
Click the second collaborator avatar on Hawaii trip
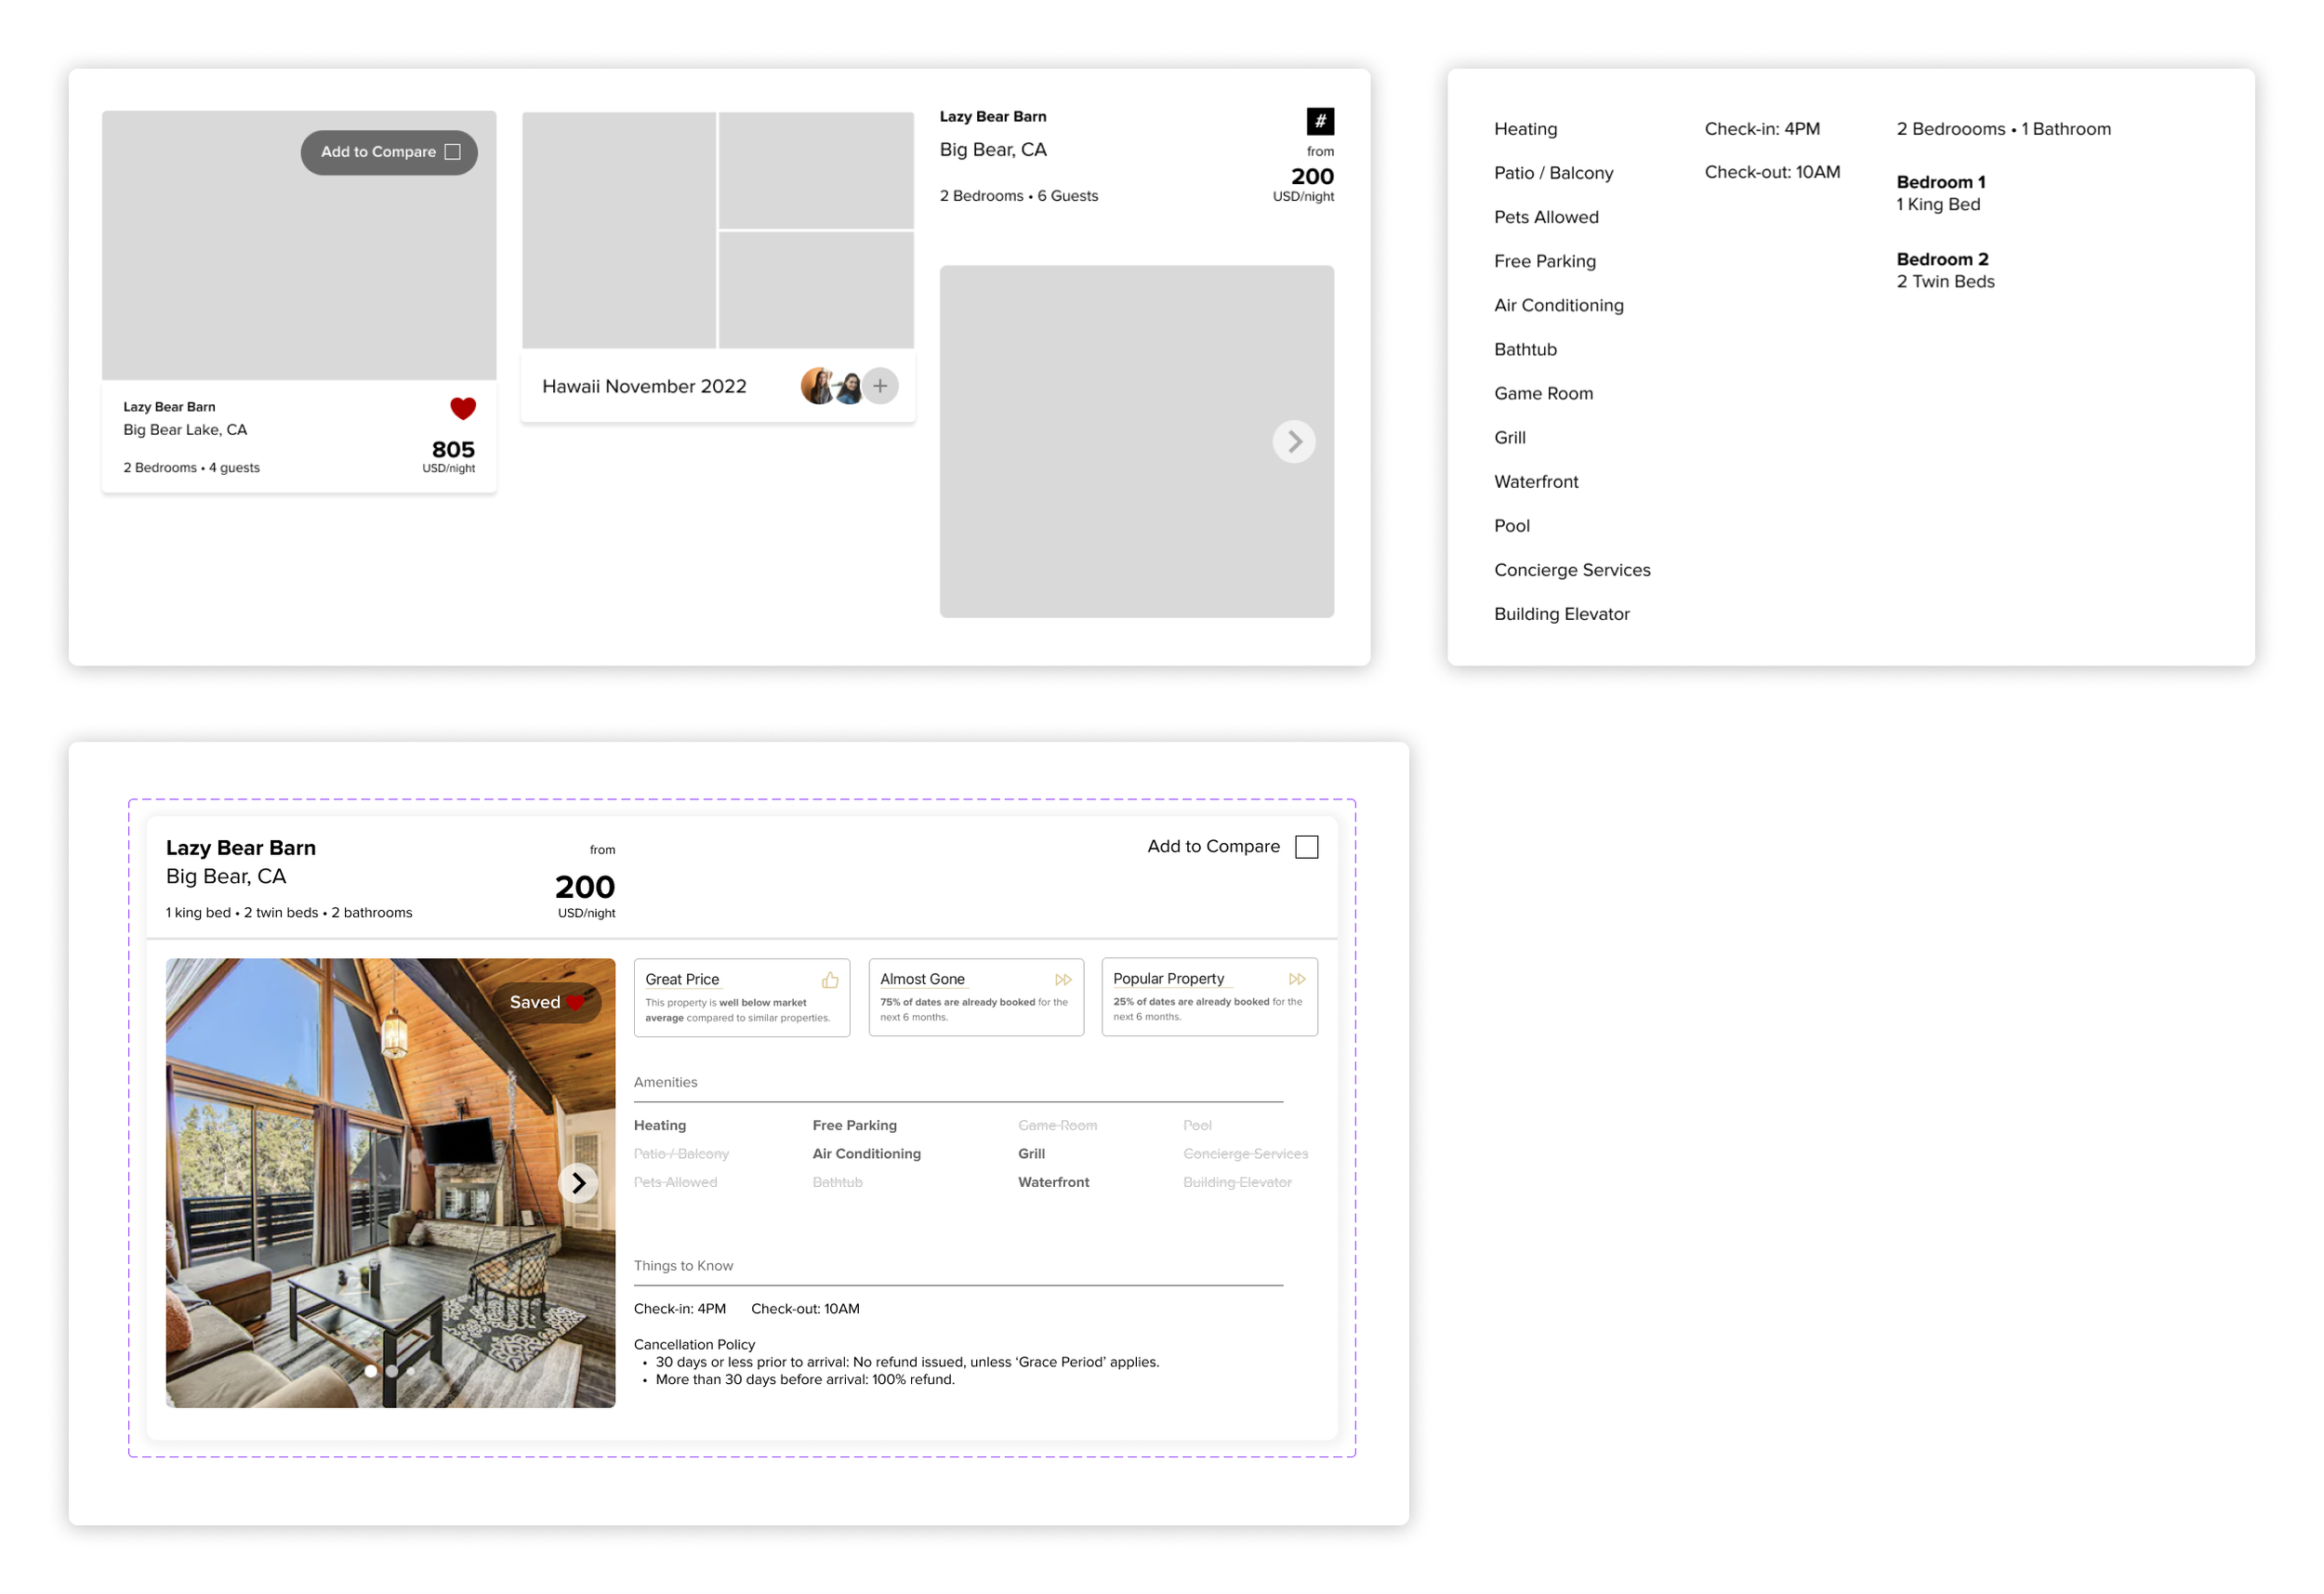coord(849,387)
